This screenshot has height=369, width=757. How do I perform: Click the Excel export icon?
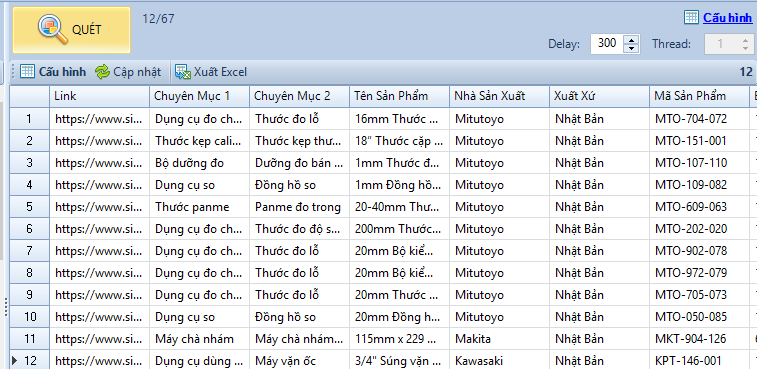[182, 72]
